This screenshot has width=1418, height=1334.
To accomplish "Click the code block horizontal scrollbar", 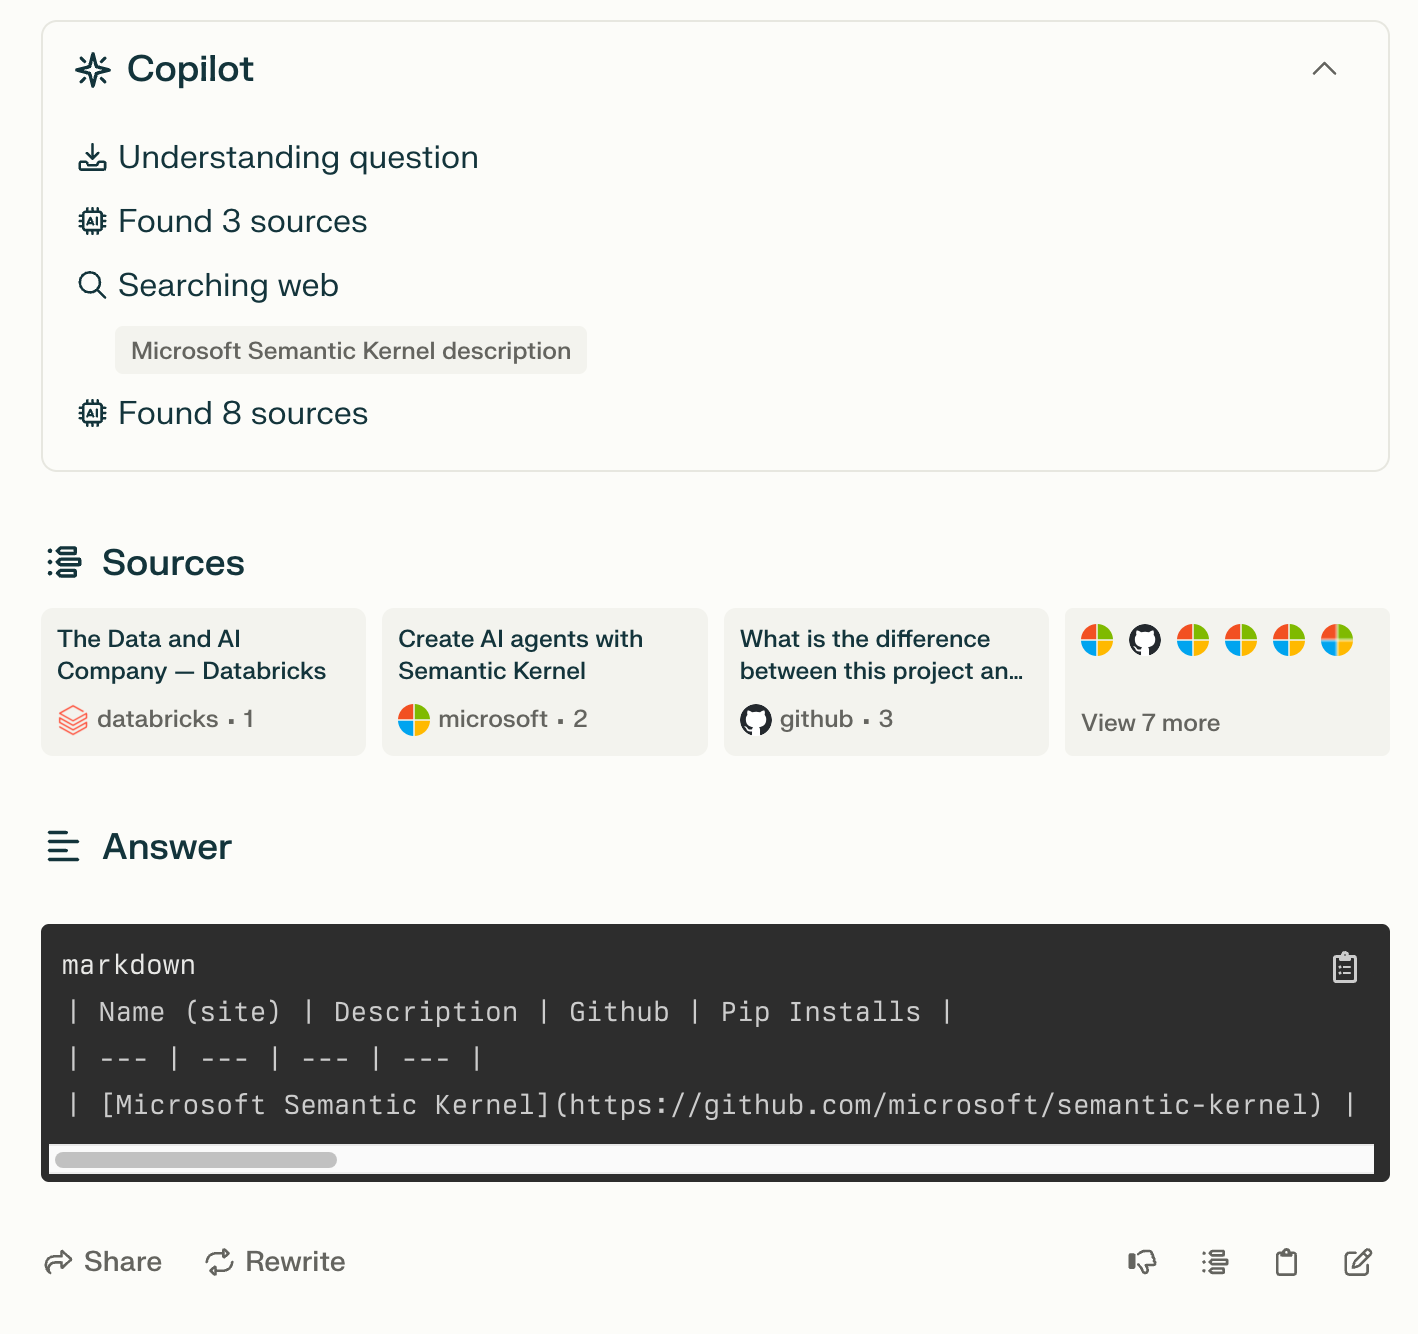I will point(196,1160).
